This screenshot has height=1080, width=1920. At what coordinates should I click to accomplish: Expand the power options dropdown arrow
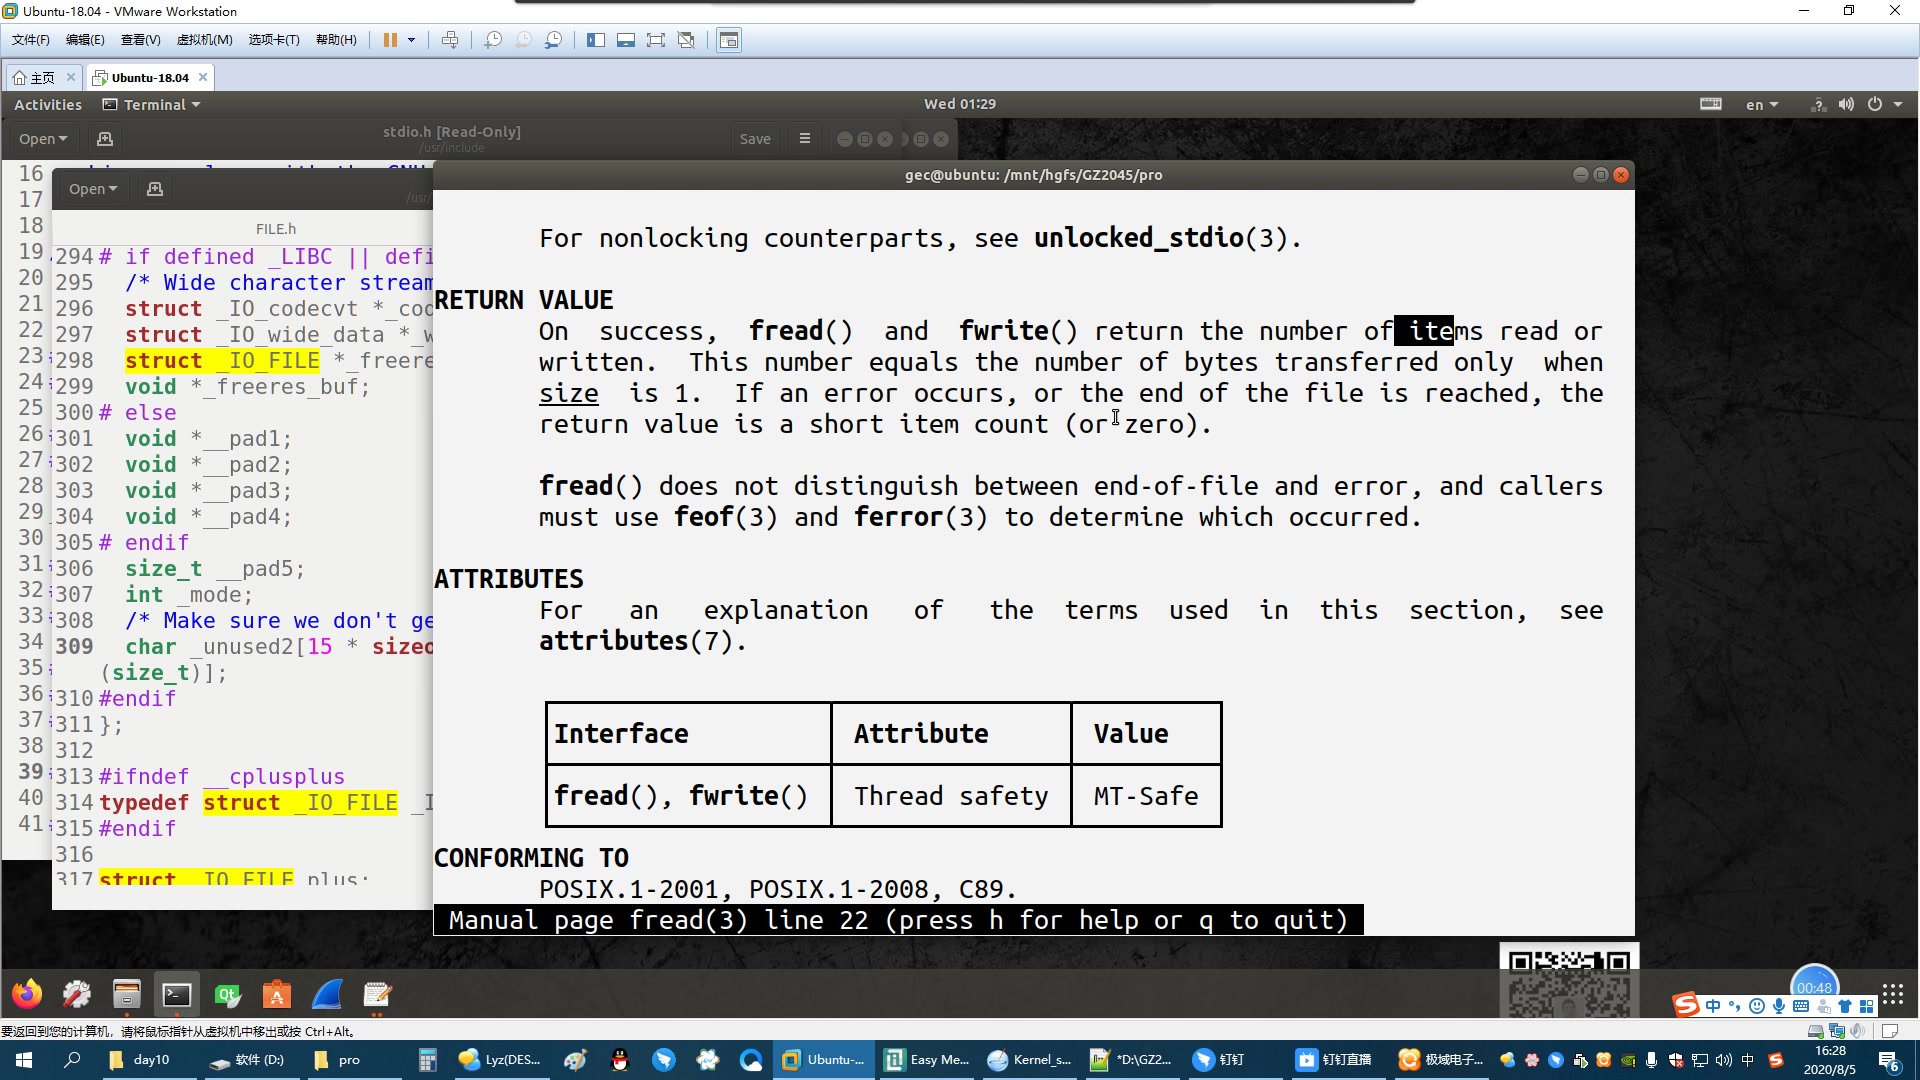411,40
